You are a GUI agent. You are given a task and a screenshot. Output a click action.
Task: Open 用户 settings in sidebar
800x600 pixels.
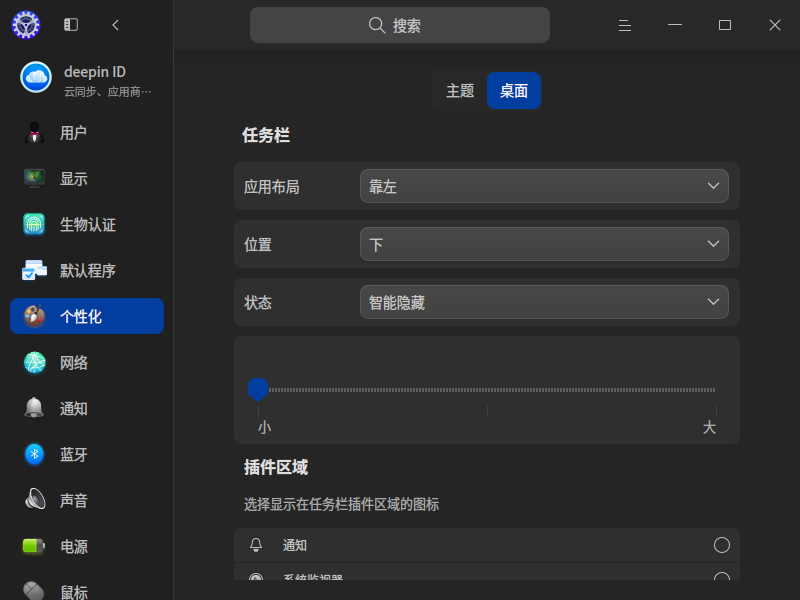(x=87, y=133)
